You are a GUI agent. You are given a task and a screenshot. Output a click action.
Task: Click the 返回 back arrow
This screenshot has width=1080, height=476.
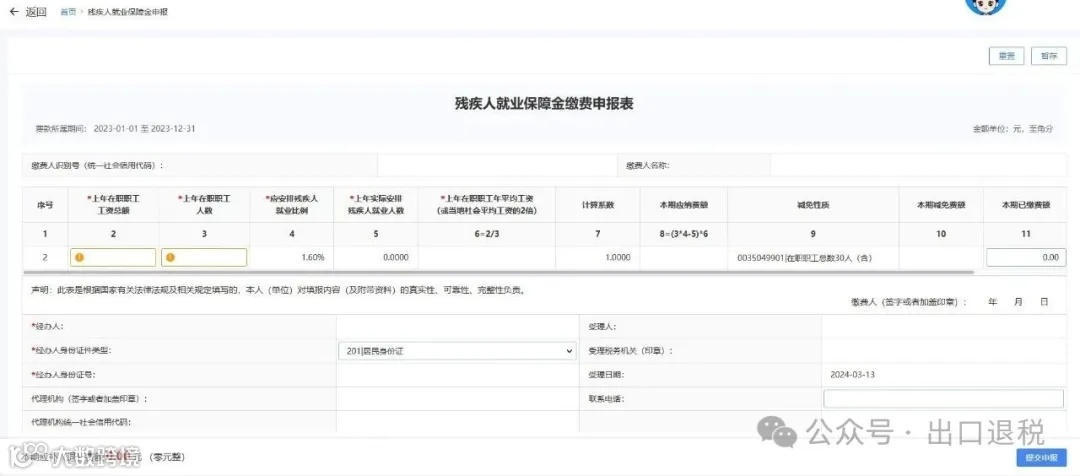(x=14, y=12)
